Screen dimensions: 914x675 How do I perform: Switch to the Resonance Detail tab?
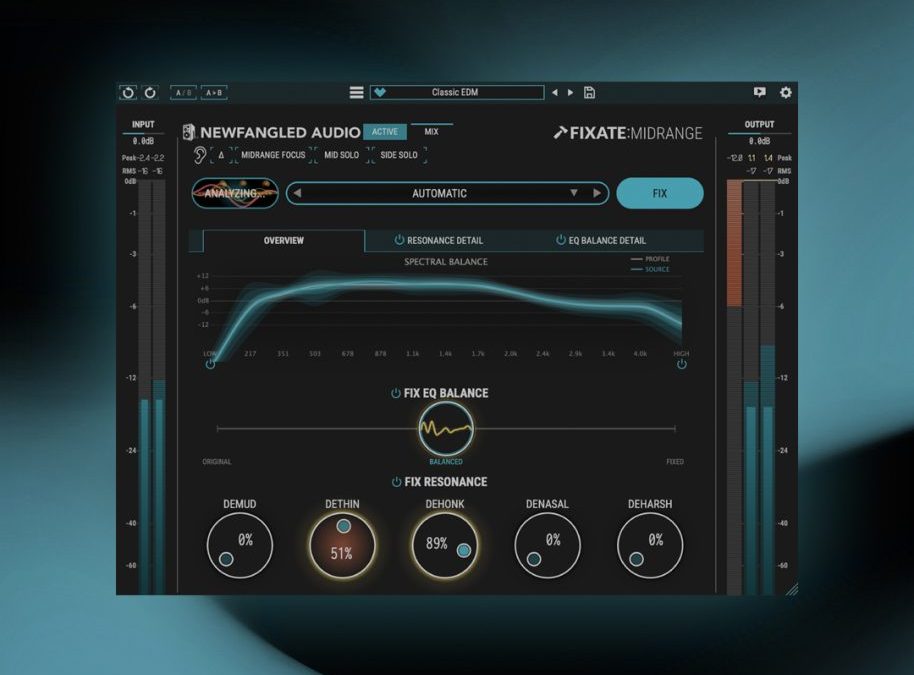coord(438,240)
